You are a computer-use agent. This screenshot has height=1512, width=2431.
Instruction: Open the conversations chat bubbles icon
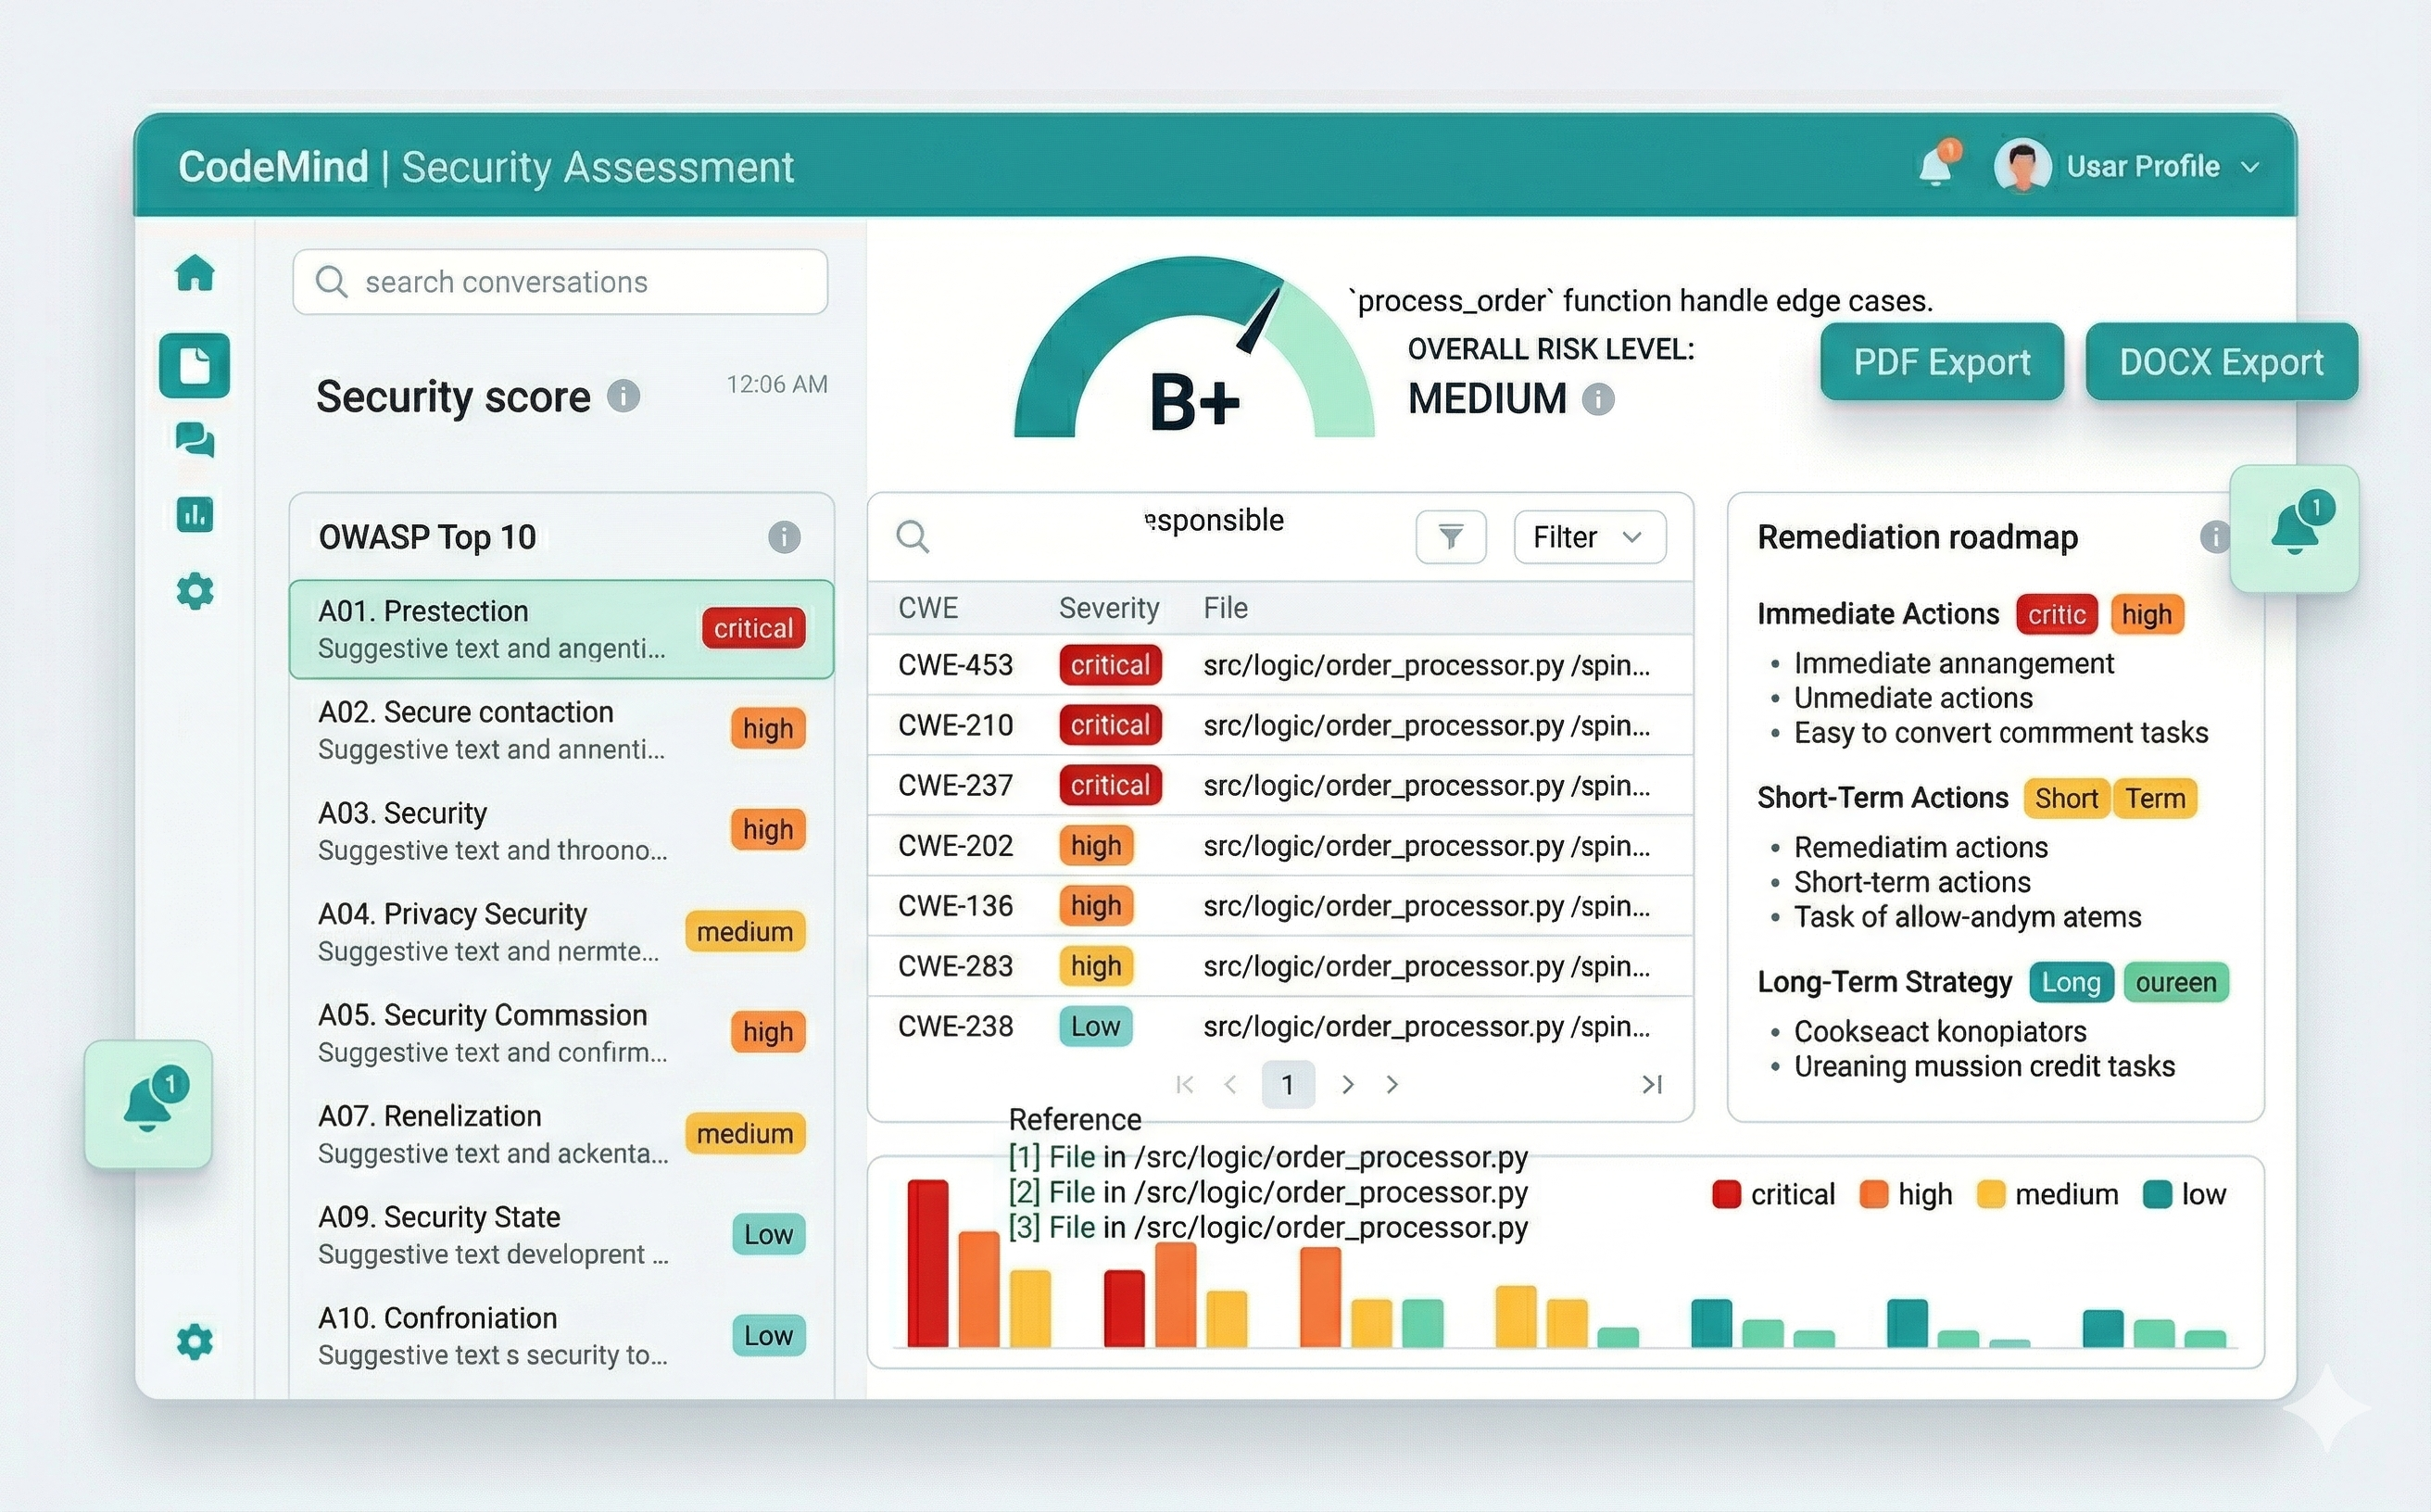(194, 439)
